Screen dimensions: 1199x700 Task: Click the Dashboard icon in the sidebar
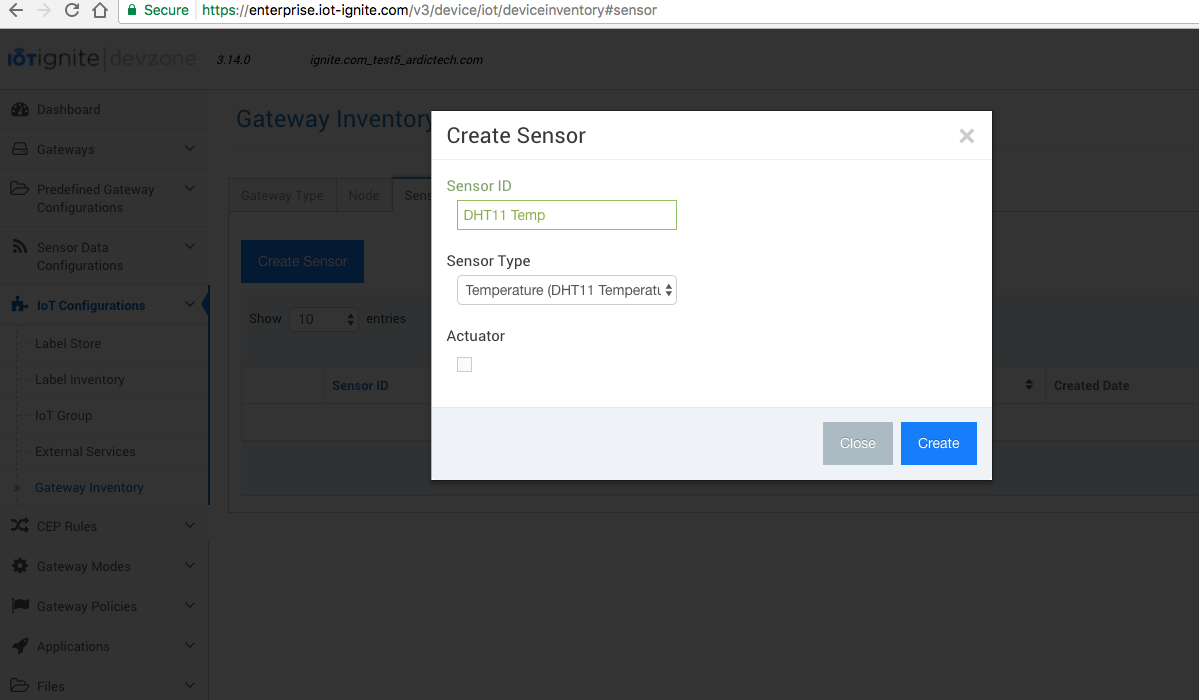[x=22, y=109]
